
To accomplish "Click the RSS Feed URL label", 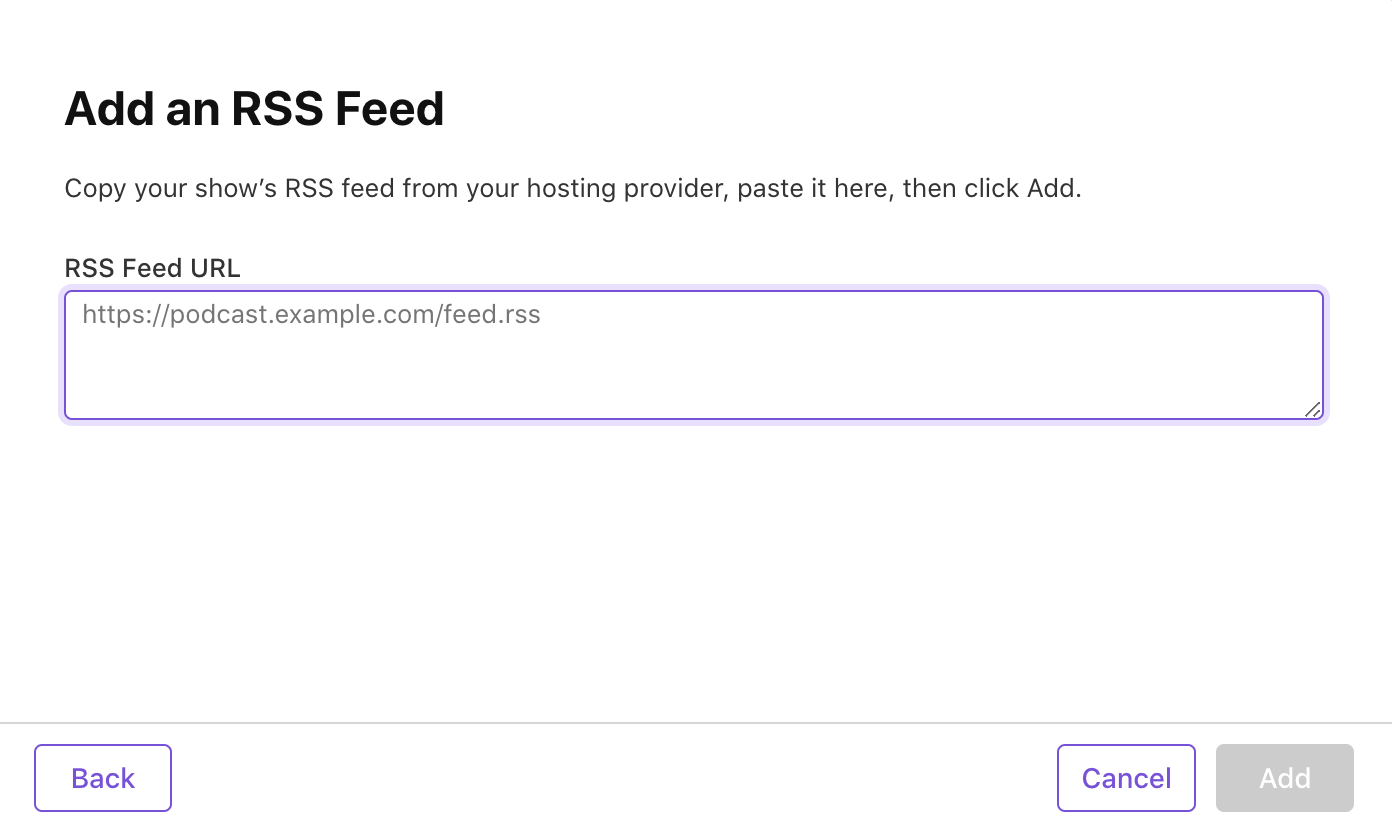I will click(152, 268).
